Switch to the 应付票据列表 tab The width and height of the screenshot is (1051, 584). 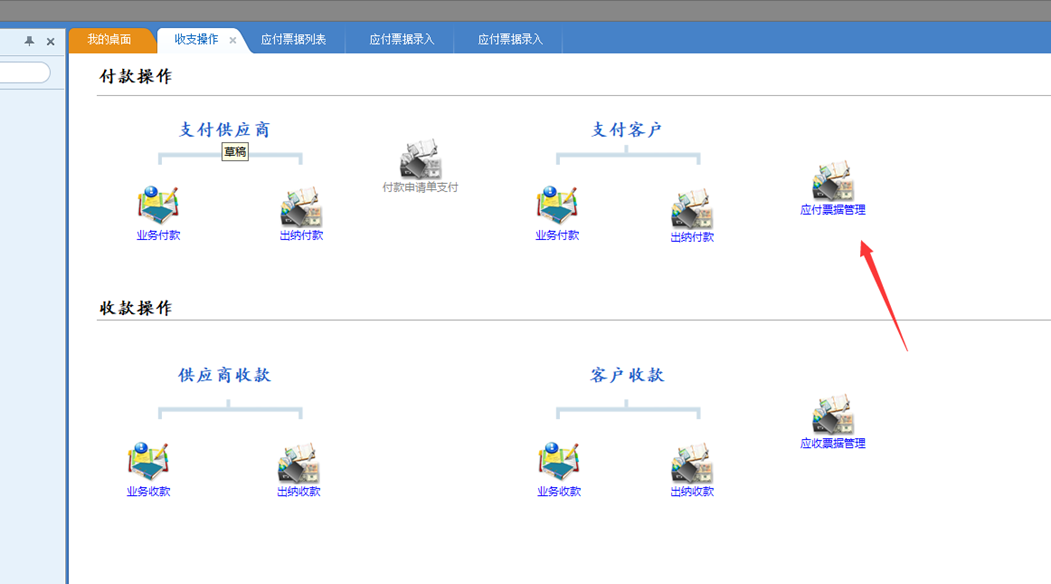[294, 40]
